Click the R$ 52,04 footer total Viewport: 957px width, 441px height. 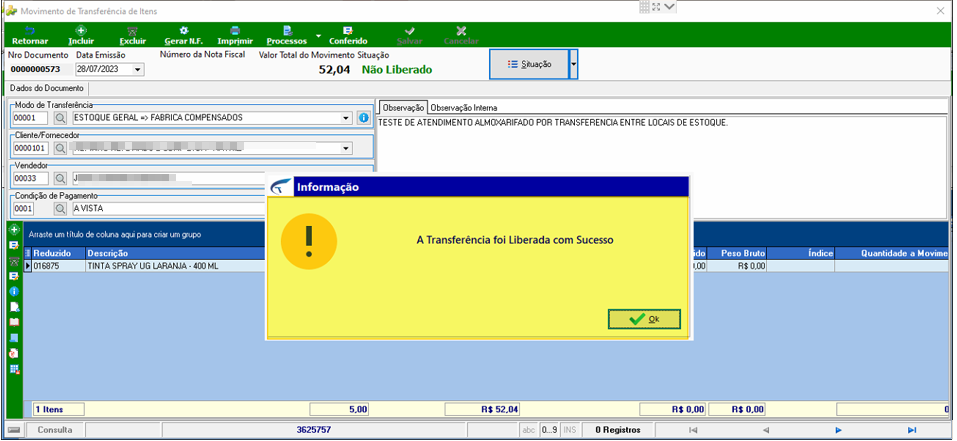tap(483, 409)
